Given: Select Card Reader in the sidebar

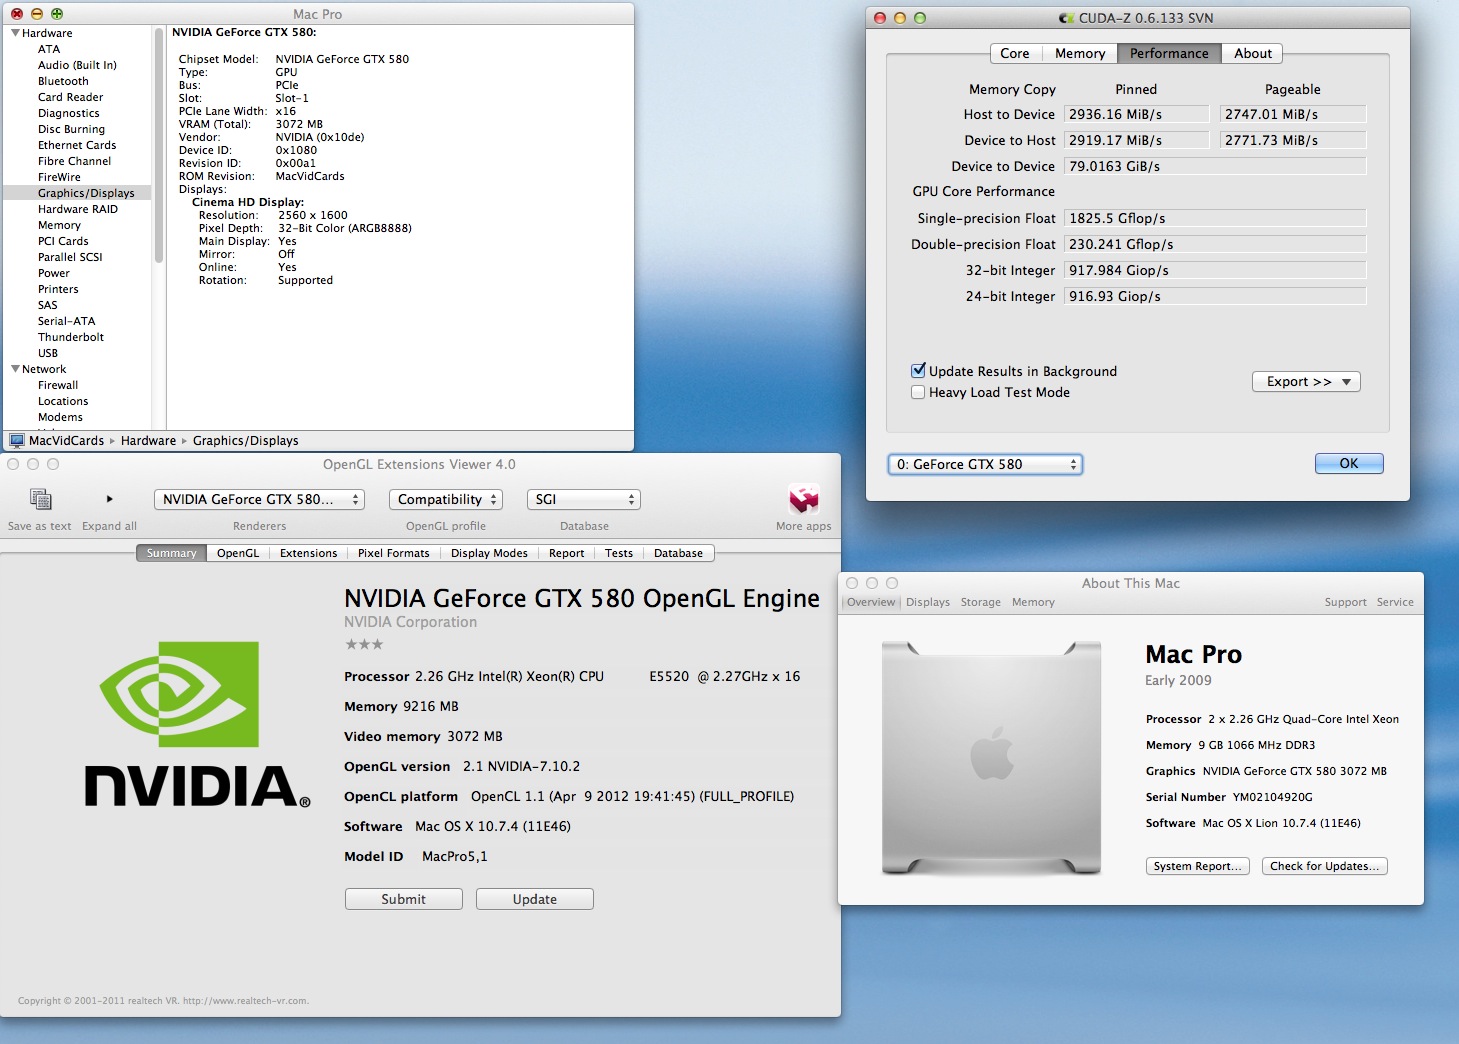Looking at the screenshot, I should (x=70, y=97).
